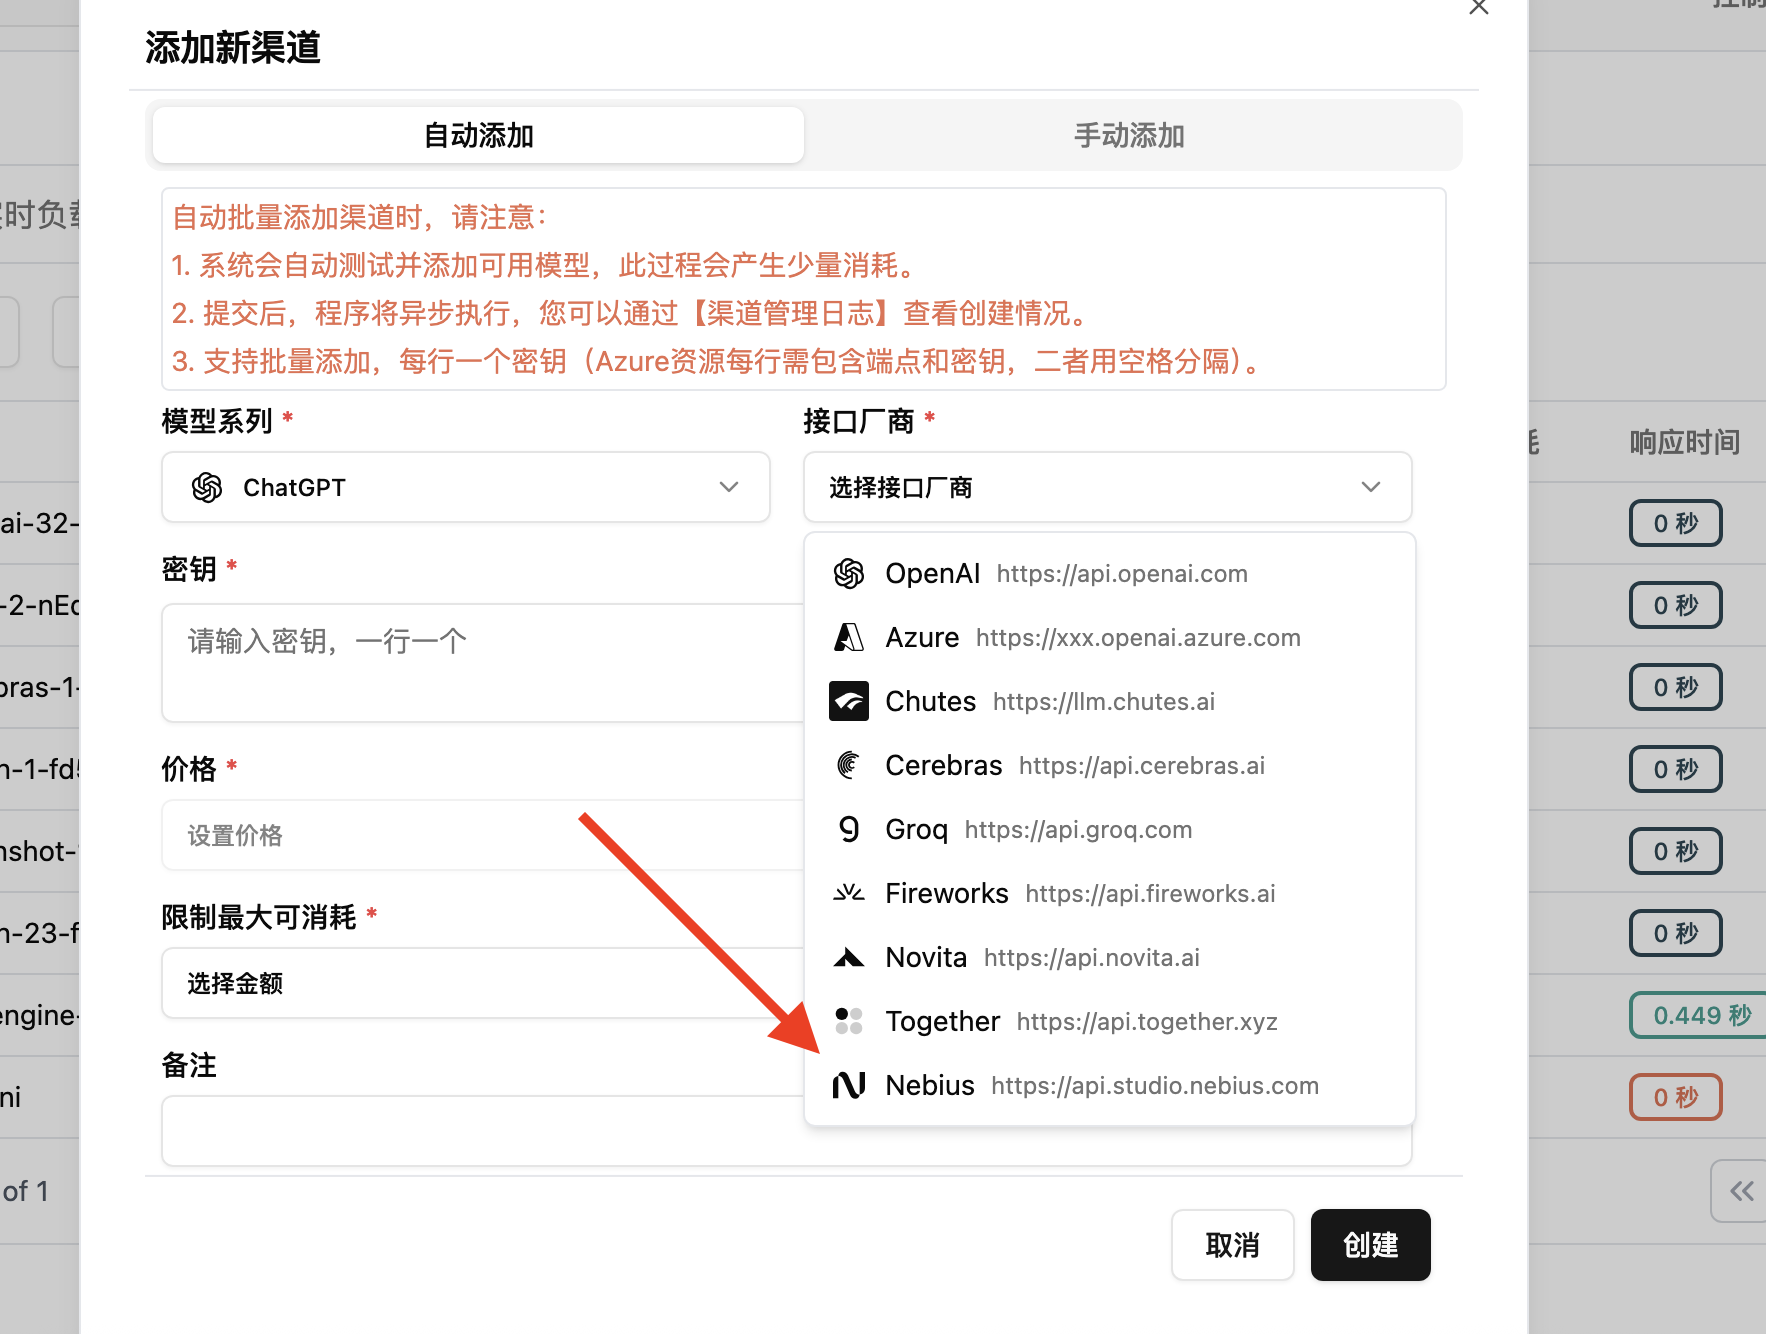Click the 备注 remarks input field

point(480,1131)
